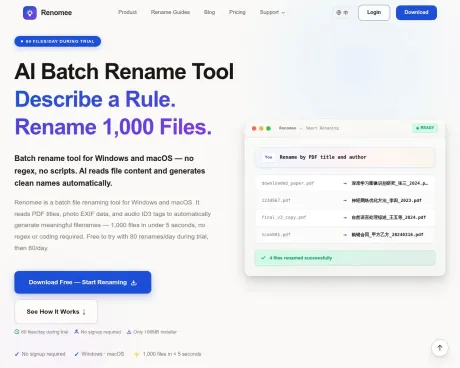Click the See How It Works button
The image size is (460, 368).
coord(56,312)
